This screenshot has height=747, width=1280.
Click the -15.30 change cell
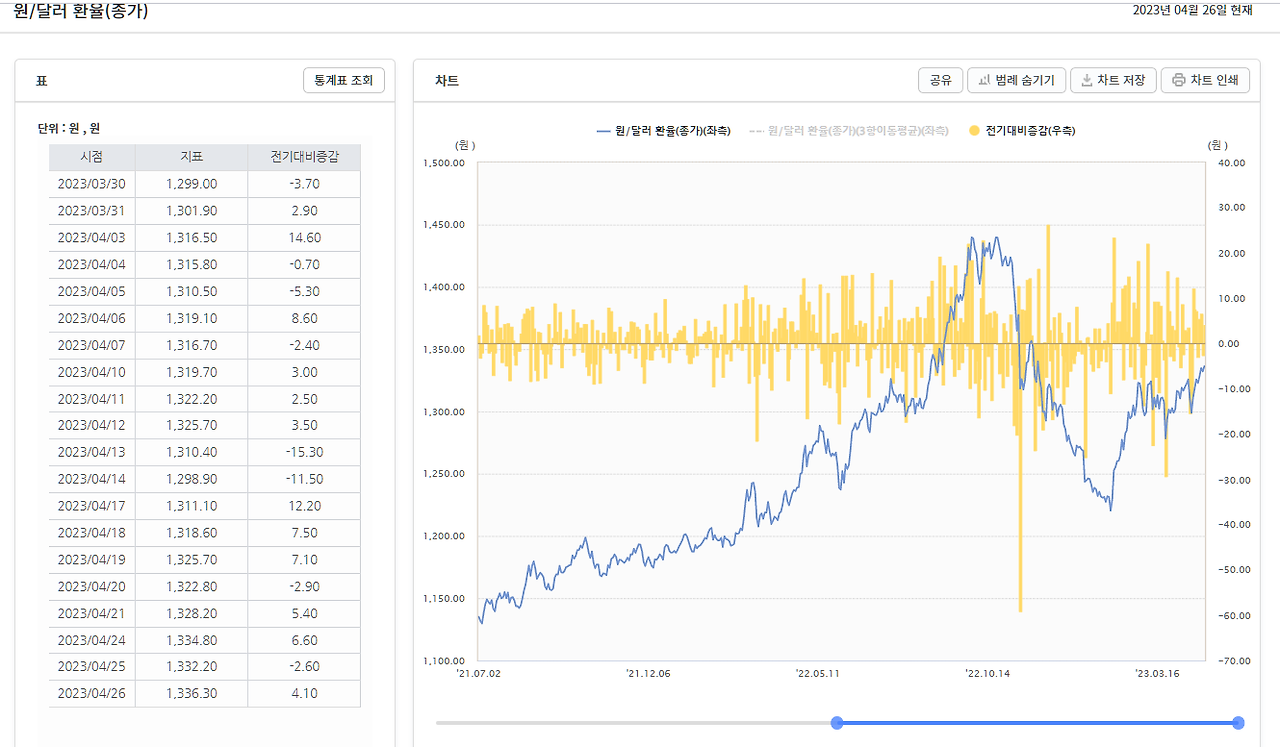(304, 452)
